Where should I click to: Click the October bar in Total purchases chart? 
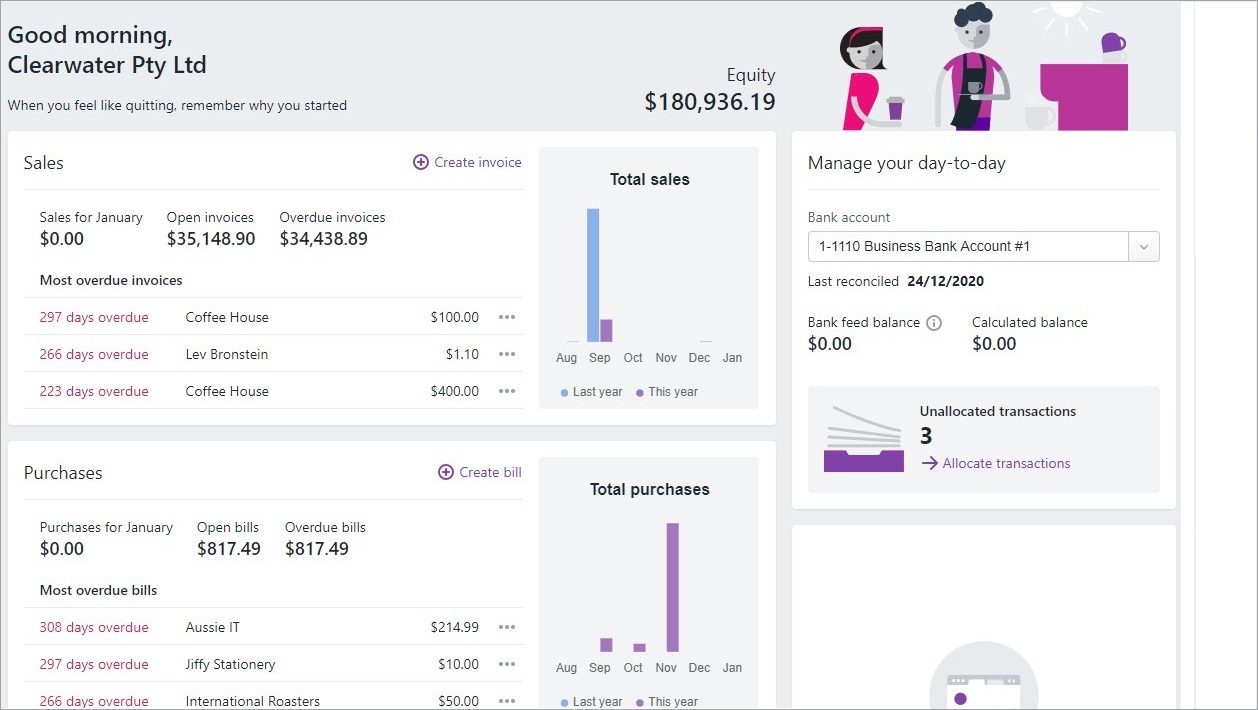pyautogui.click(x=640, y=648)
